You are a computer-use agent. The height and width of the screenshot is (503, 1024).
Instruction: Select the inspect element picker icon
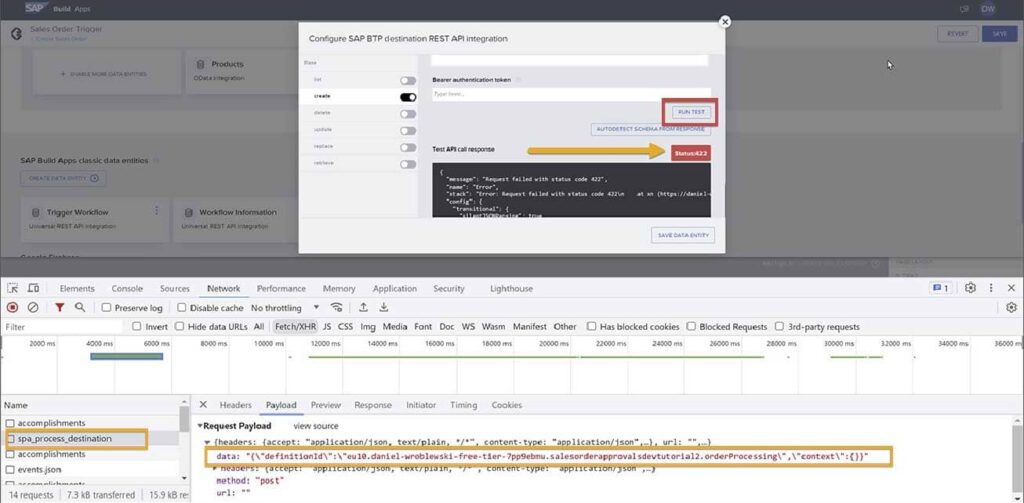pyautogui.click(x=13, y=288)
